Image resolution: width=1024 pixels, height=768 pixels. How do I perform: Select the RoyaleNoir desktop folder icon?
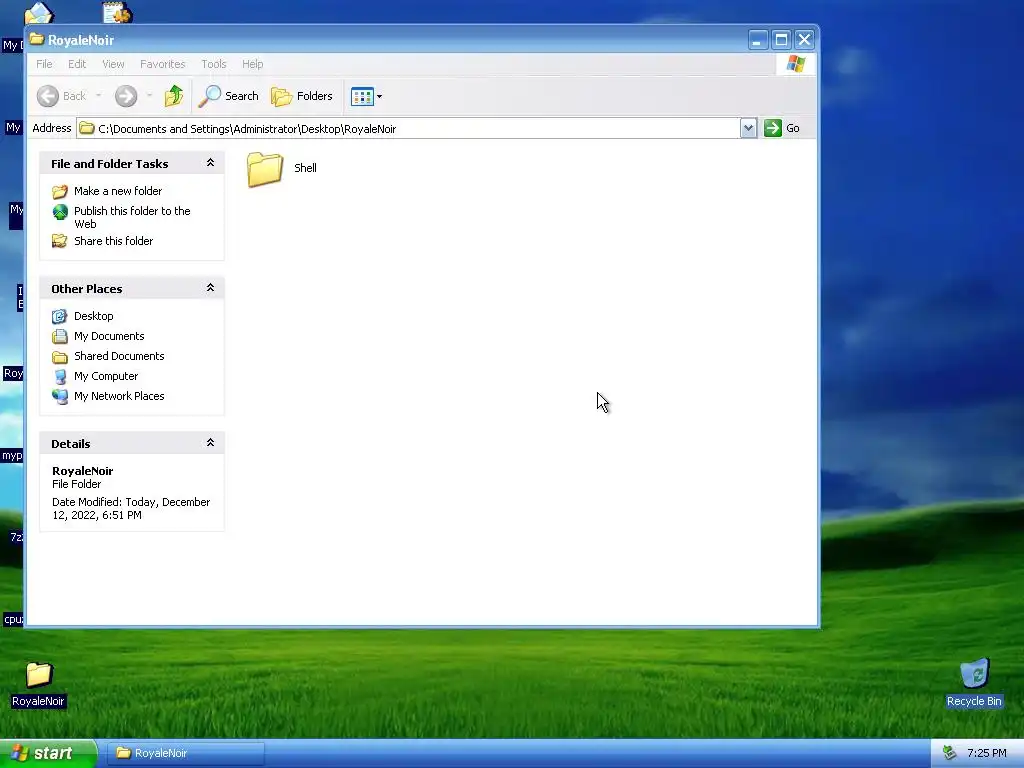[x=39, y=675]
